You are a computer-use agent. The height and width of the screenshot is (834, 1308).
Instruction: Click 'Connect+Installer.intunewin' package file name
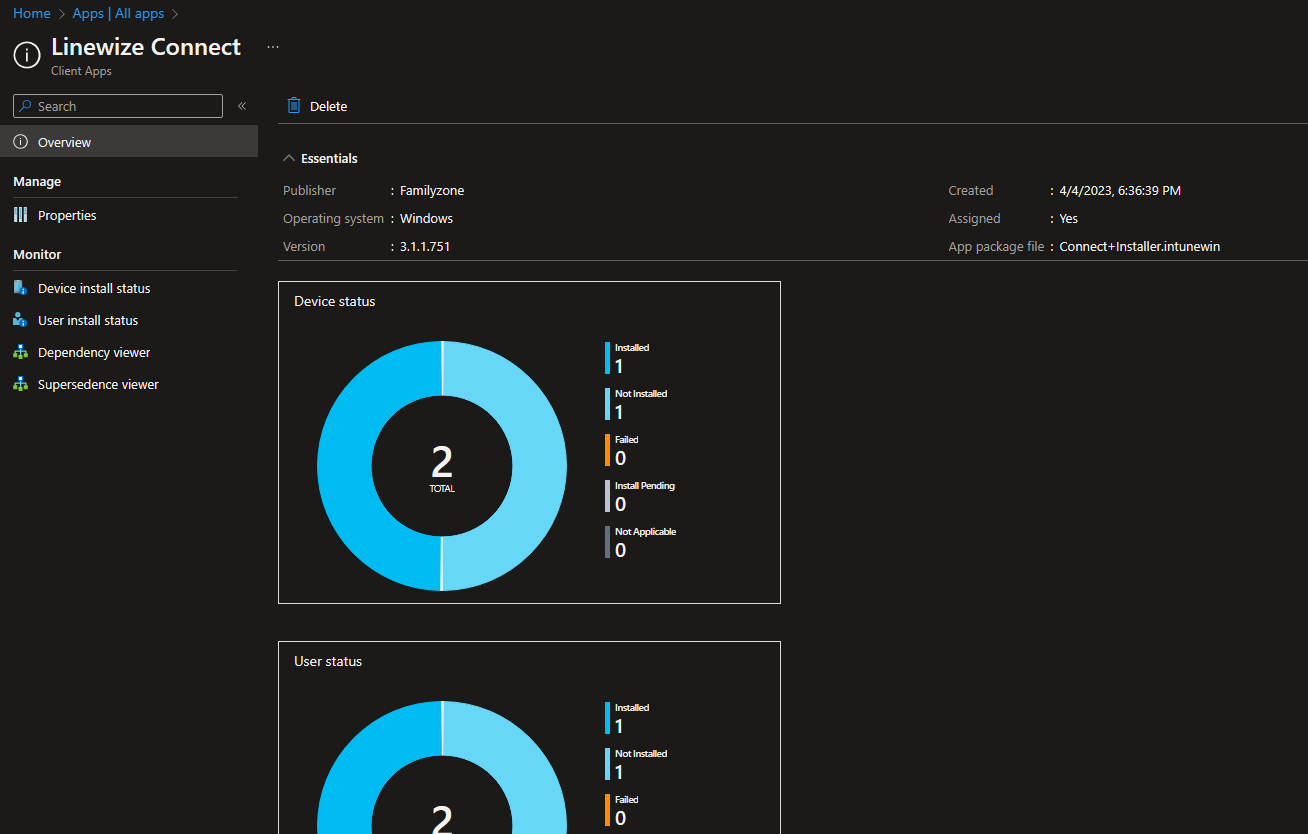coord(1140,246)
